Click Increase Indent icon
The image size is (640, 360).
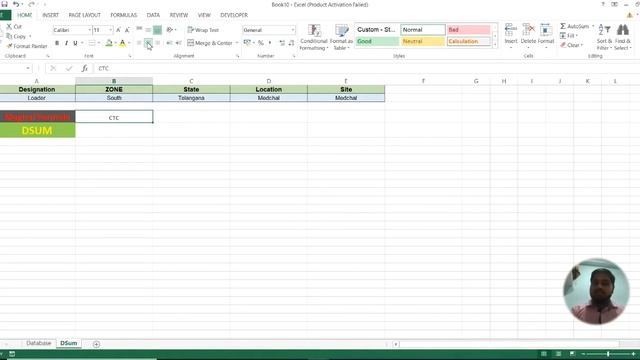tap(178, 43)
